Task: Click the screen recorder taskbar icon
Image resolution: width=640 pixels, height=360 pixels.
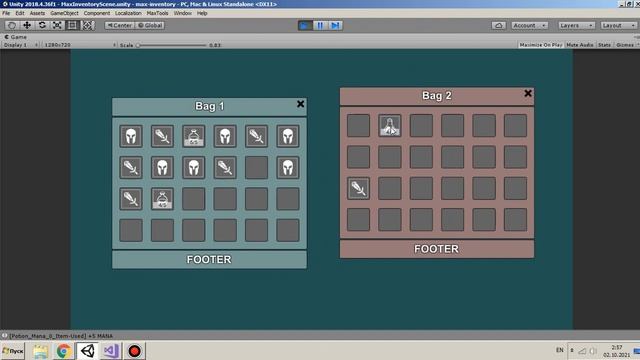Action: (134, 351)
